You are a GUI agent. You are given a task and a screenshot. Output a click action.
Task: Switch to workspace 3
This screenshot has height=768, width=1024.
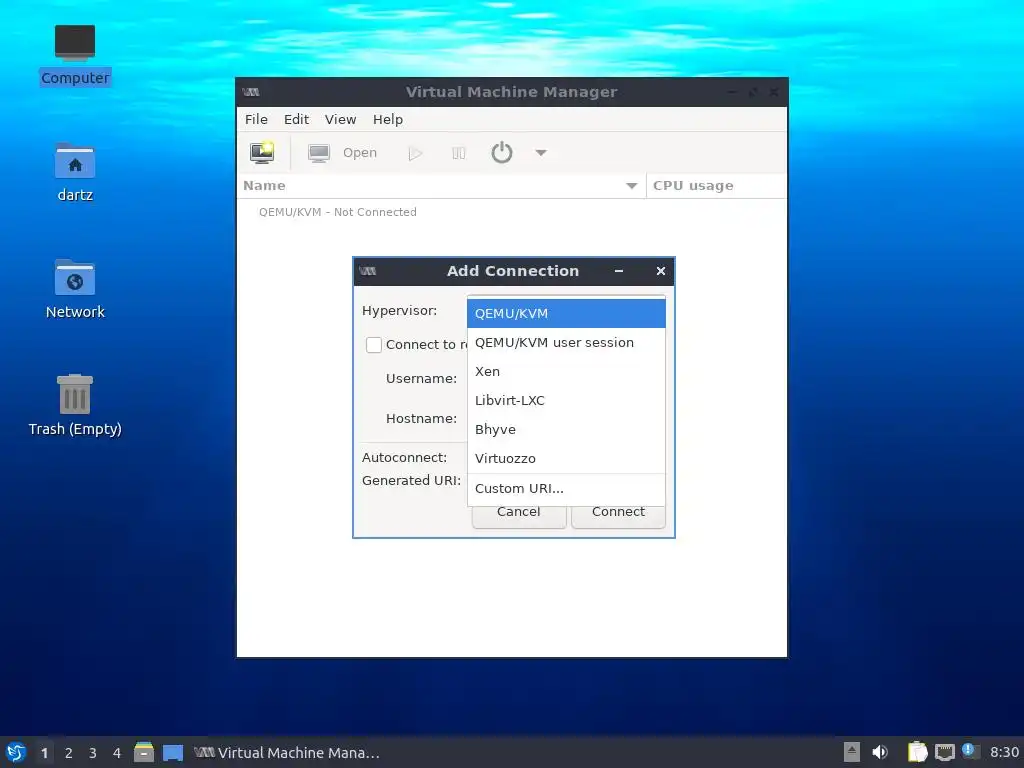(93, 753)
